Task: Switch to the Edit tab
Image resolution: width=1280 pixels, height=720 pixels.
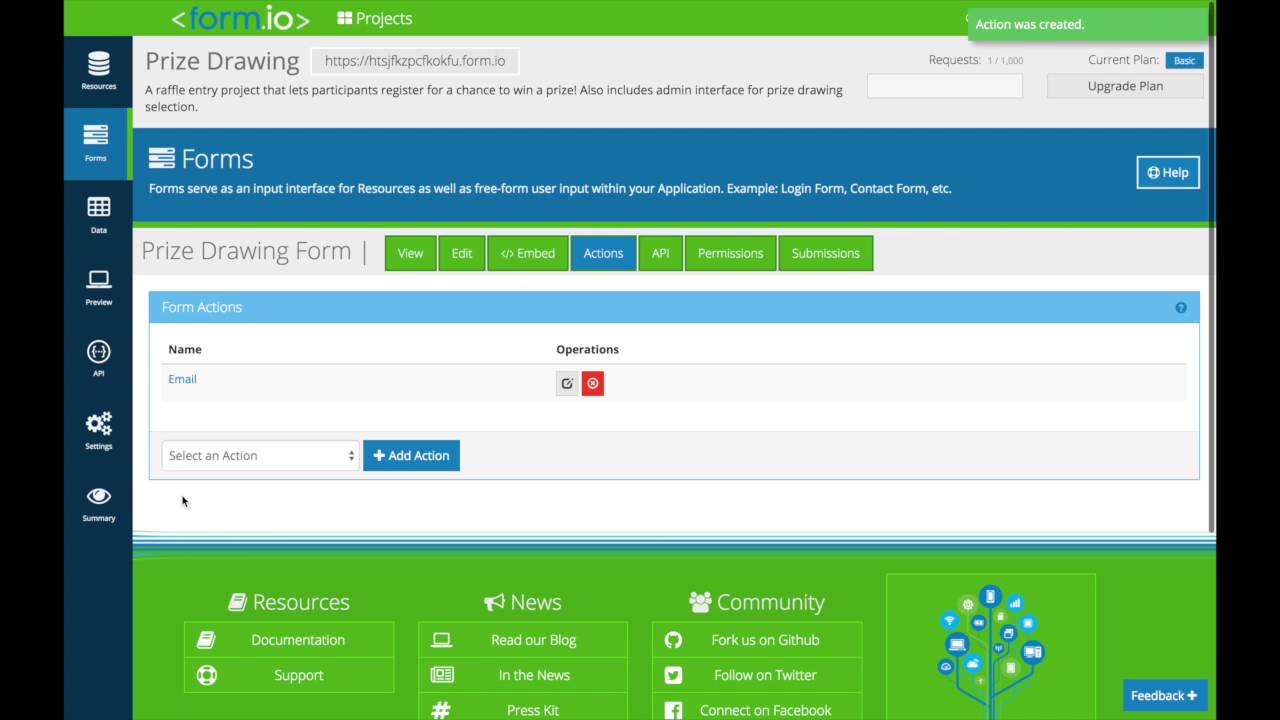Action: 462,253
